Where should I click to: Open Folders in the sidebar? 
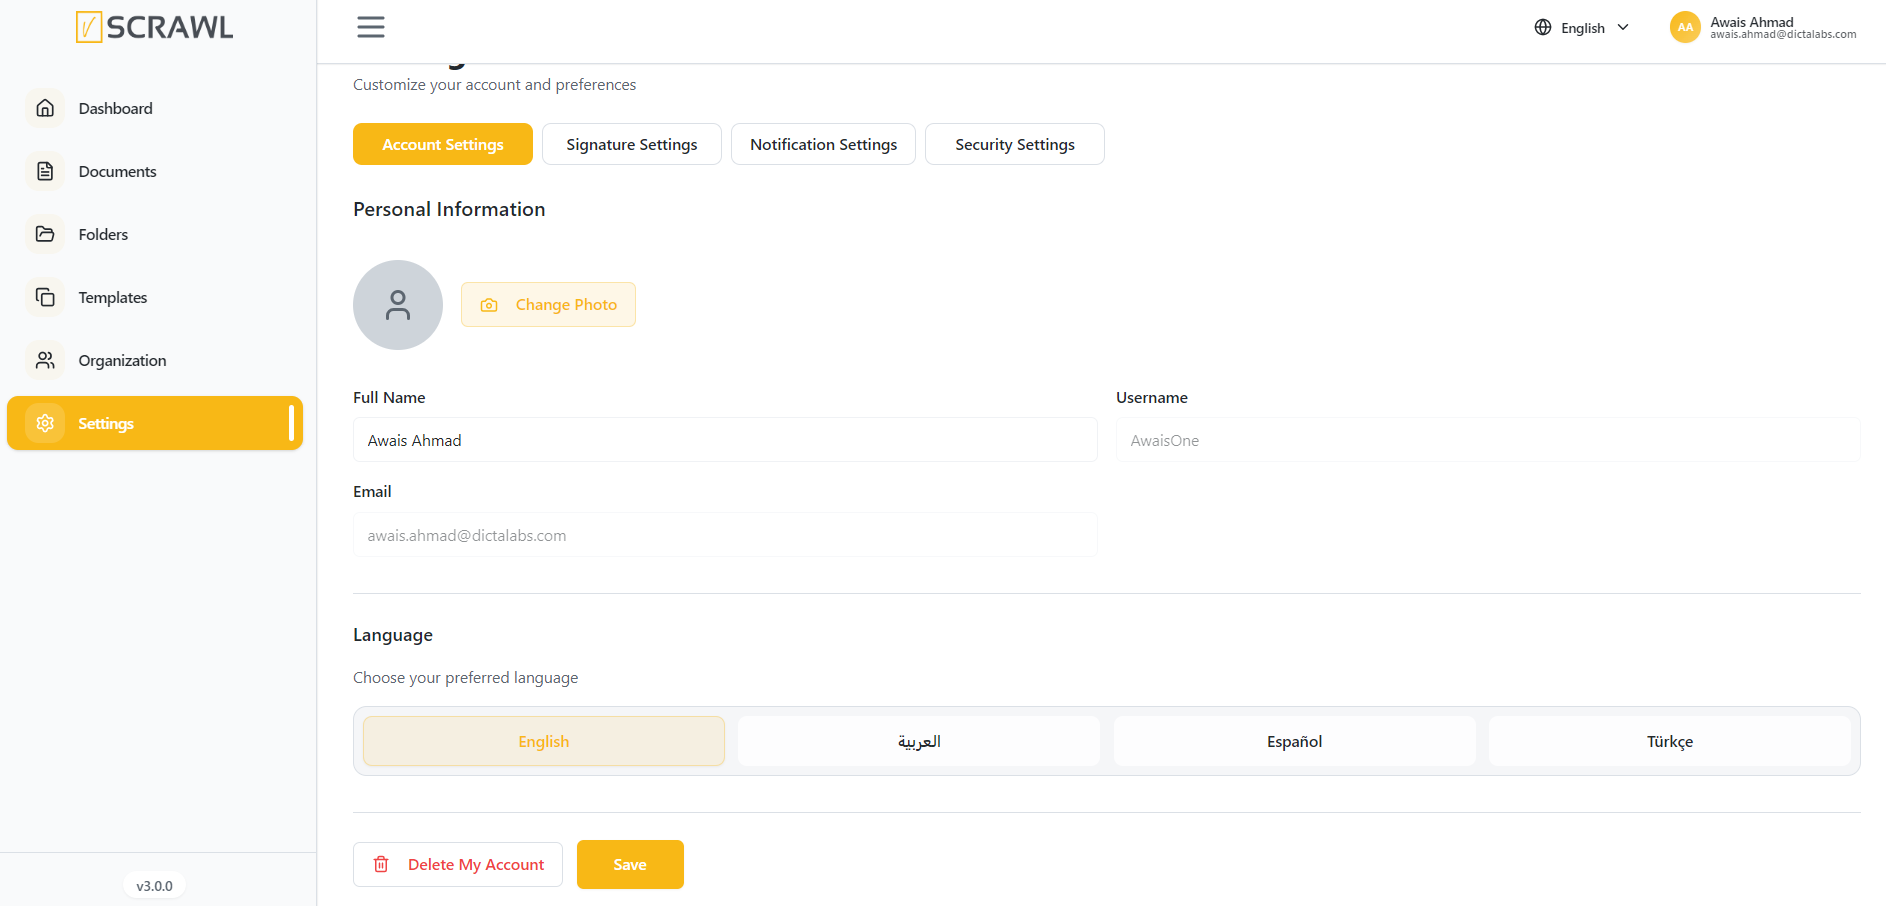155,234
